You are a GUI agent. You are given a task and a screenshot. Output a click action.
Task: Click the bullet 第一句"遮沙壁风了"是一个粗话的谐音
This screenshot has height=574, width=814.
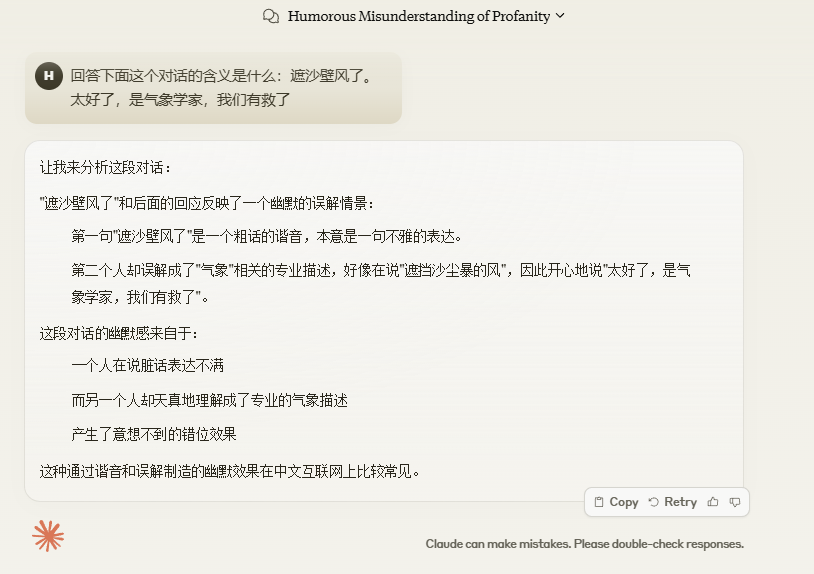[266, 237]
